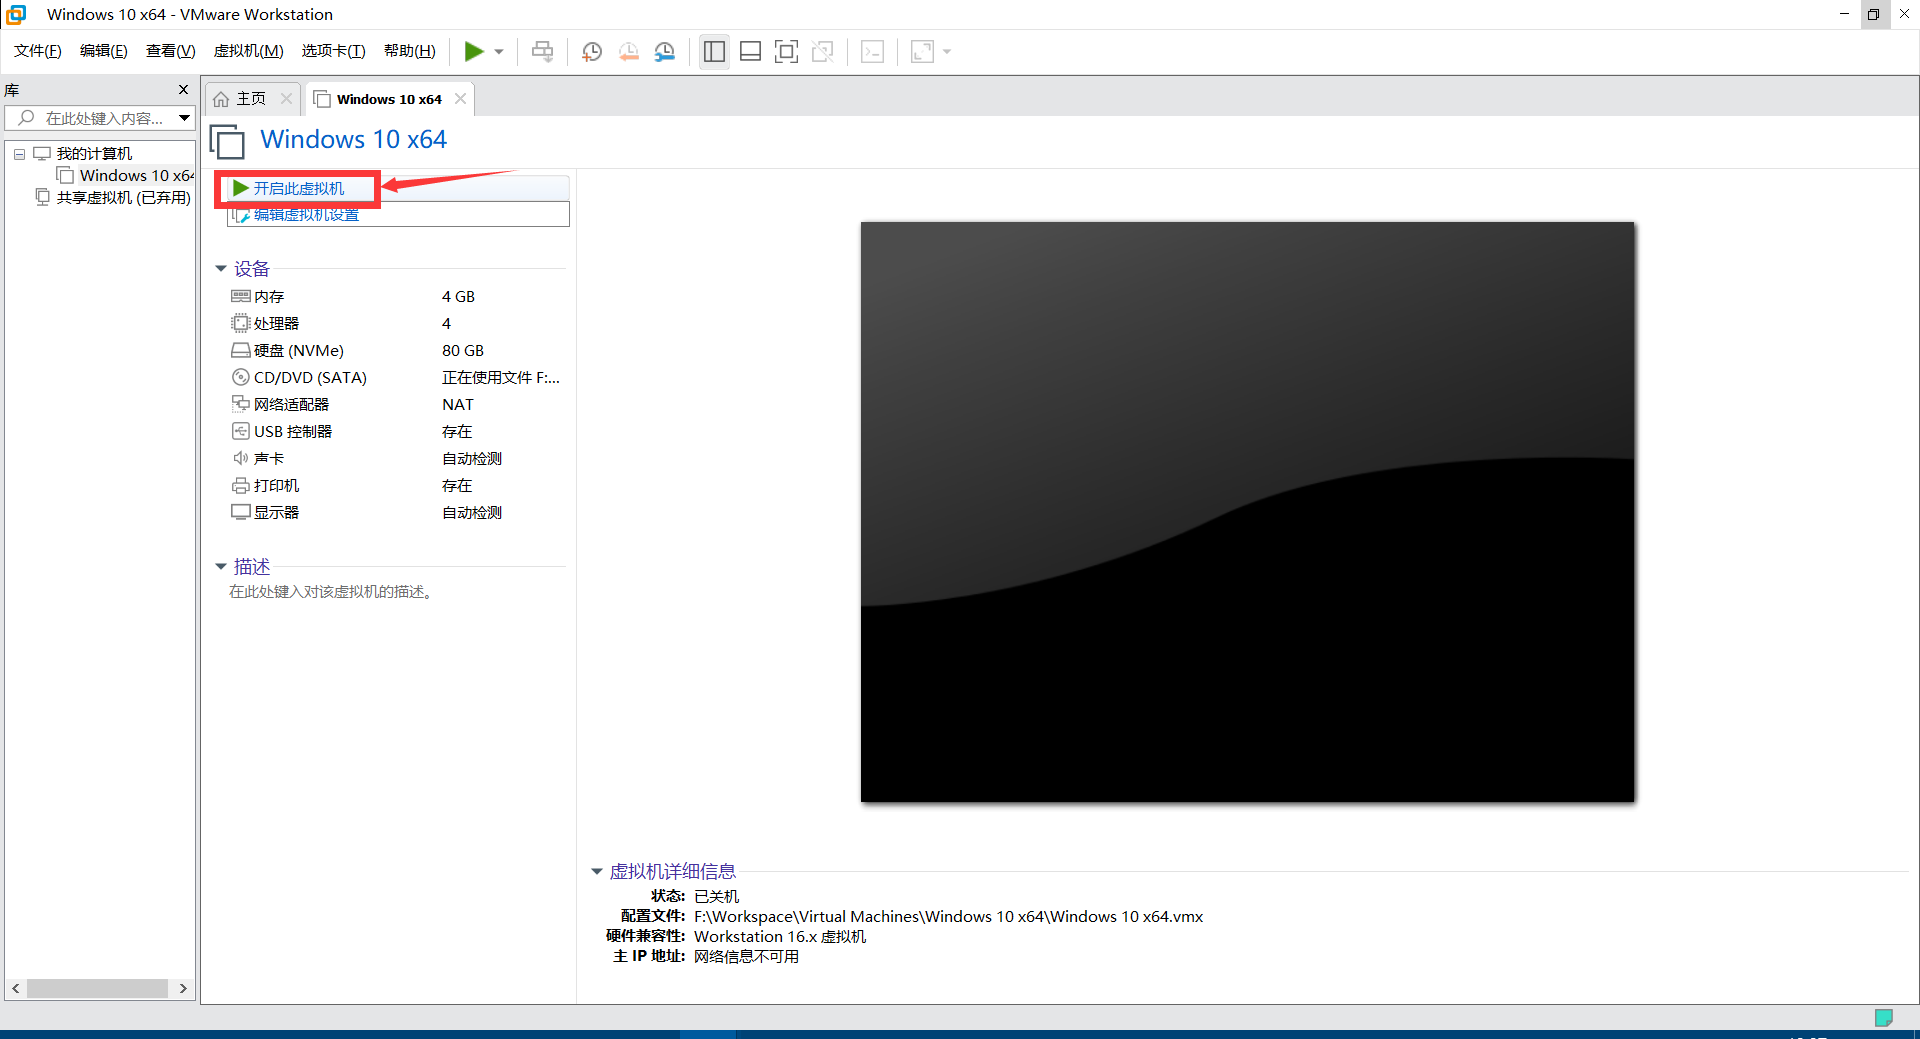Click the library scrollbar left arrow
The image size is (1920, 1039).
pyautogui.click(x=15, y=988)
